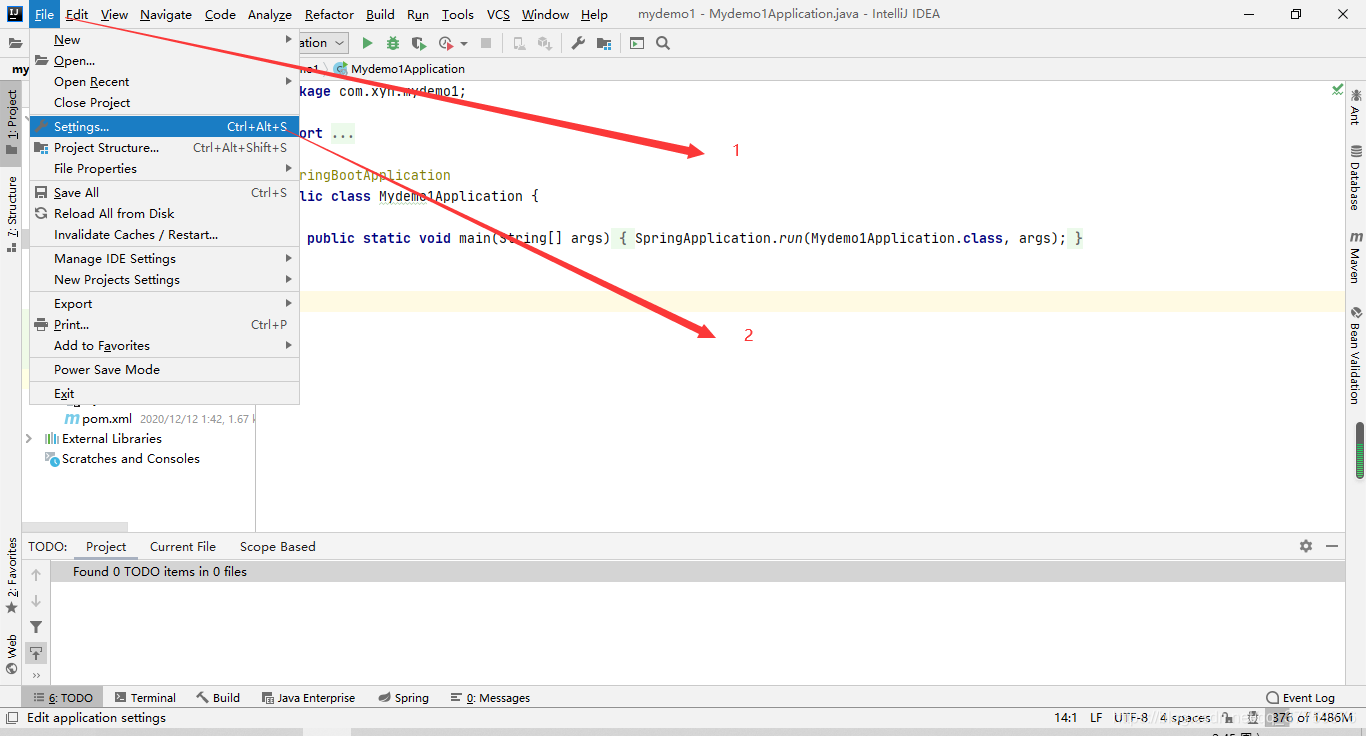Open TODO panel settings gear
Image resolution: width=1366 pixels, height=736 pixels.
[1306, 546]
